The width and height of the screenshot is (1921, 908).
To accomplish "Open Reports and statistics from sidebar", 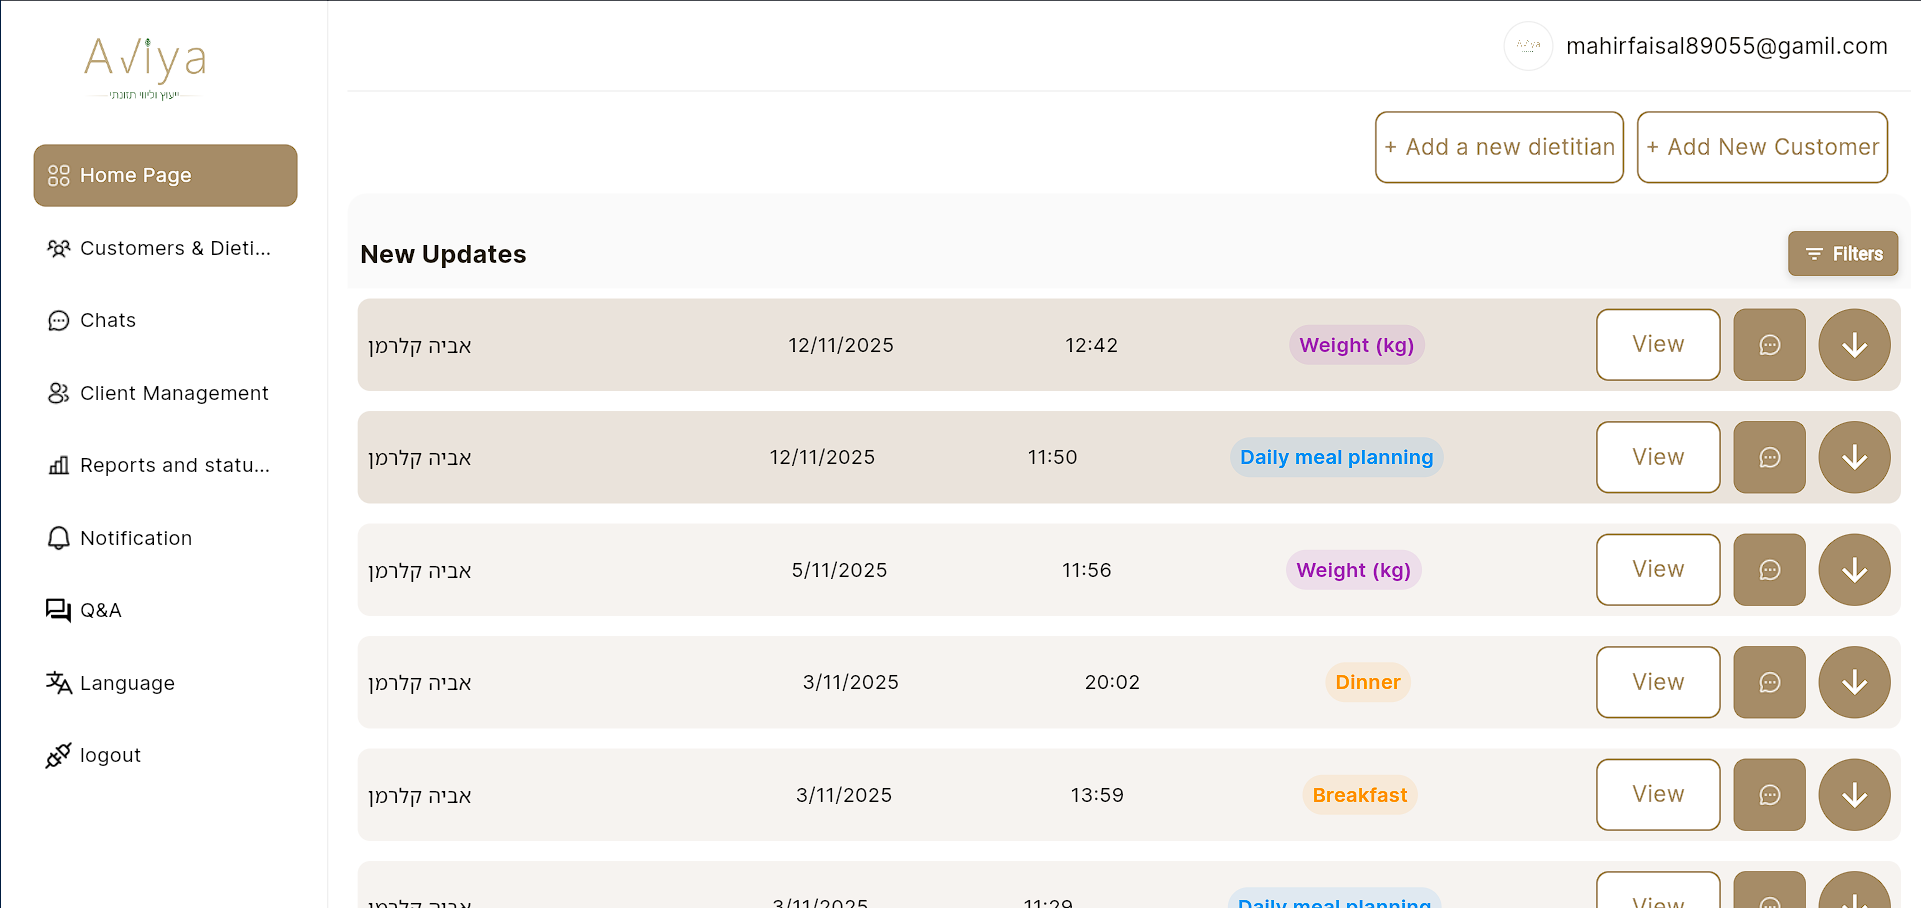I will click(59, 465).
